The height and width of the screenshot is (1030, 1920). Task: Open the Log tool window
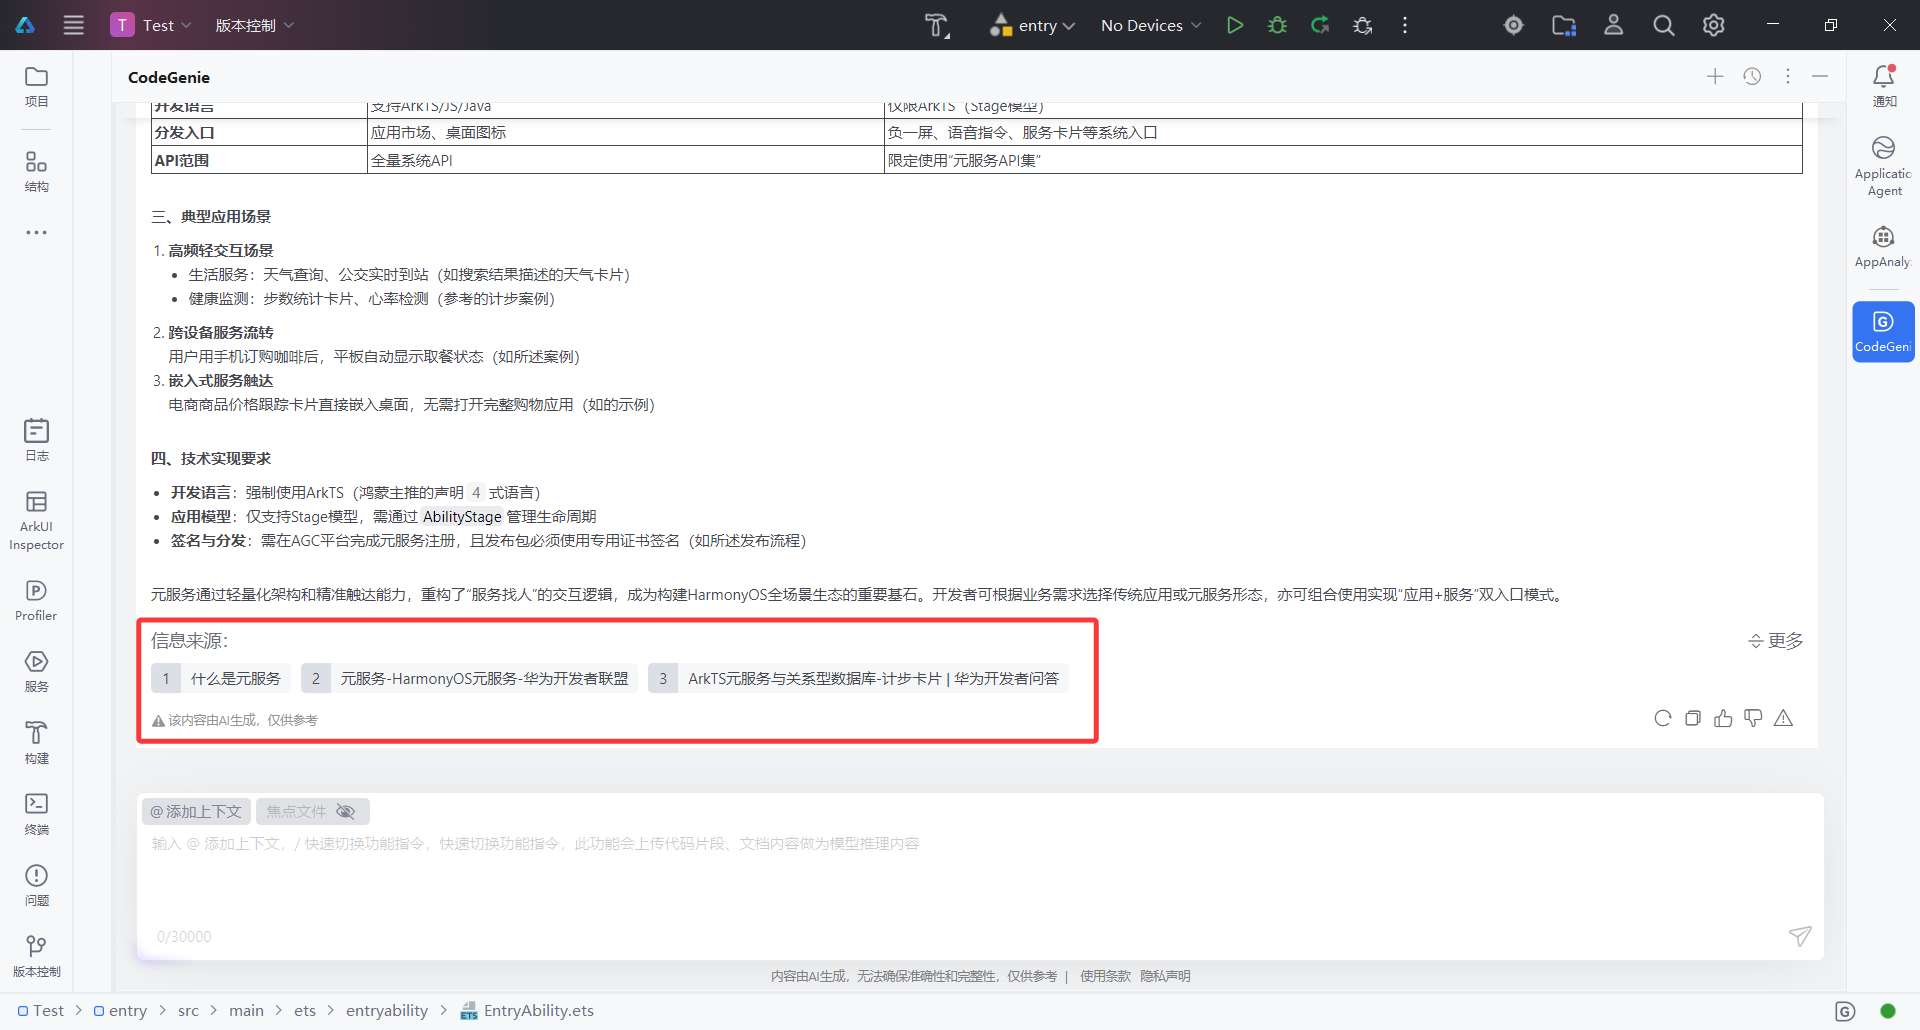[37, 440]
